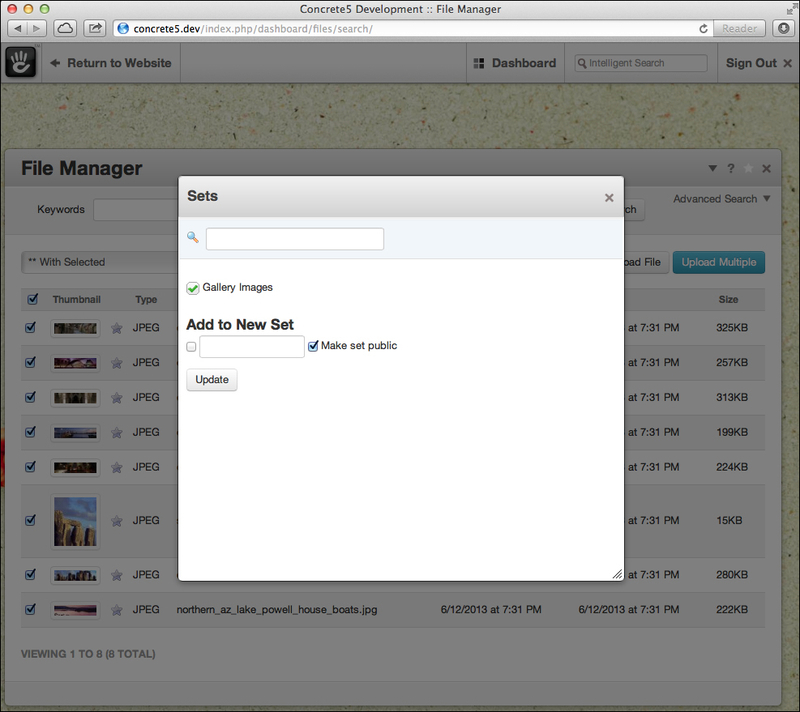Star the 313KB JPEG file
Image resolution: width=800 pixels, height=712 pixels.
click(x=117, y=397)
